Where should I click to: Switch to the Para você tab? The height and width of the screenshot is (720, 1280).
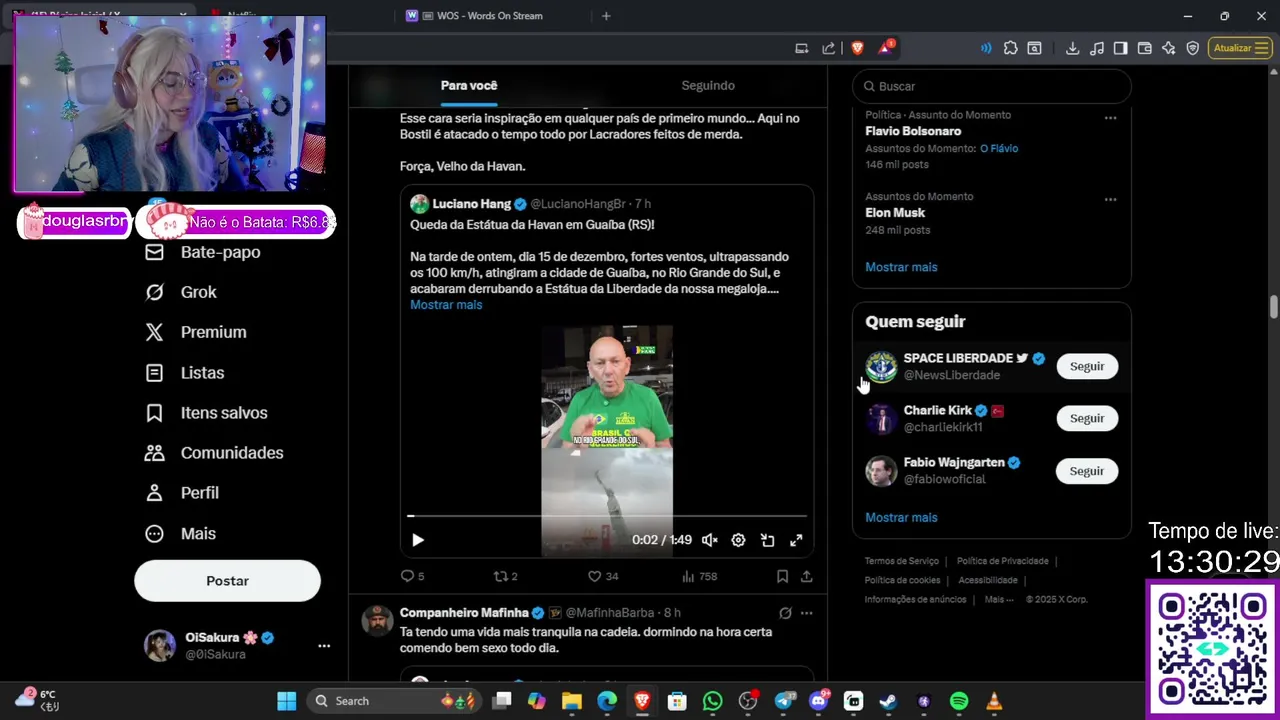click(469, 86)
